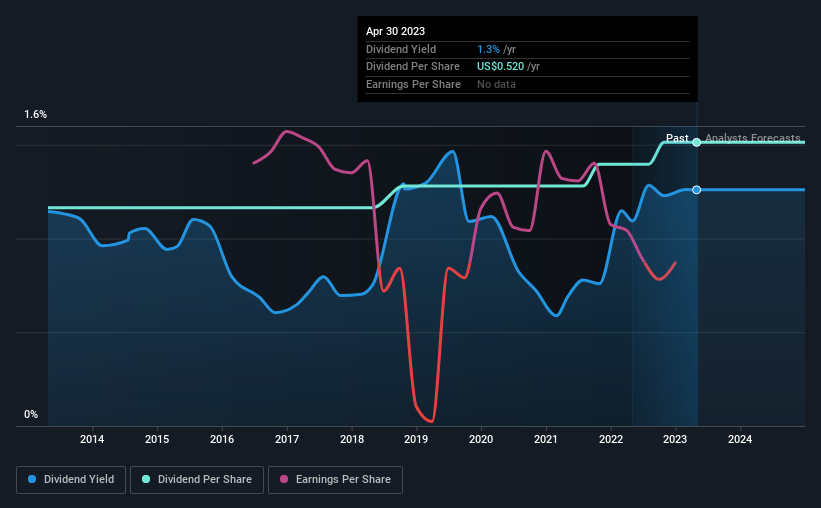Viewport: 821px width, 508px height.
Task: Click the pink Earnings Per Share legend dot
Action: click(x=284, y=479)
